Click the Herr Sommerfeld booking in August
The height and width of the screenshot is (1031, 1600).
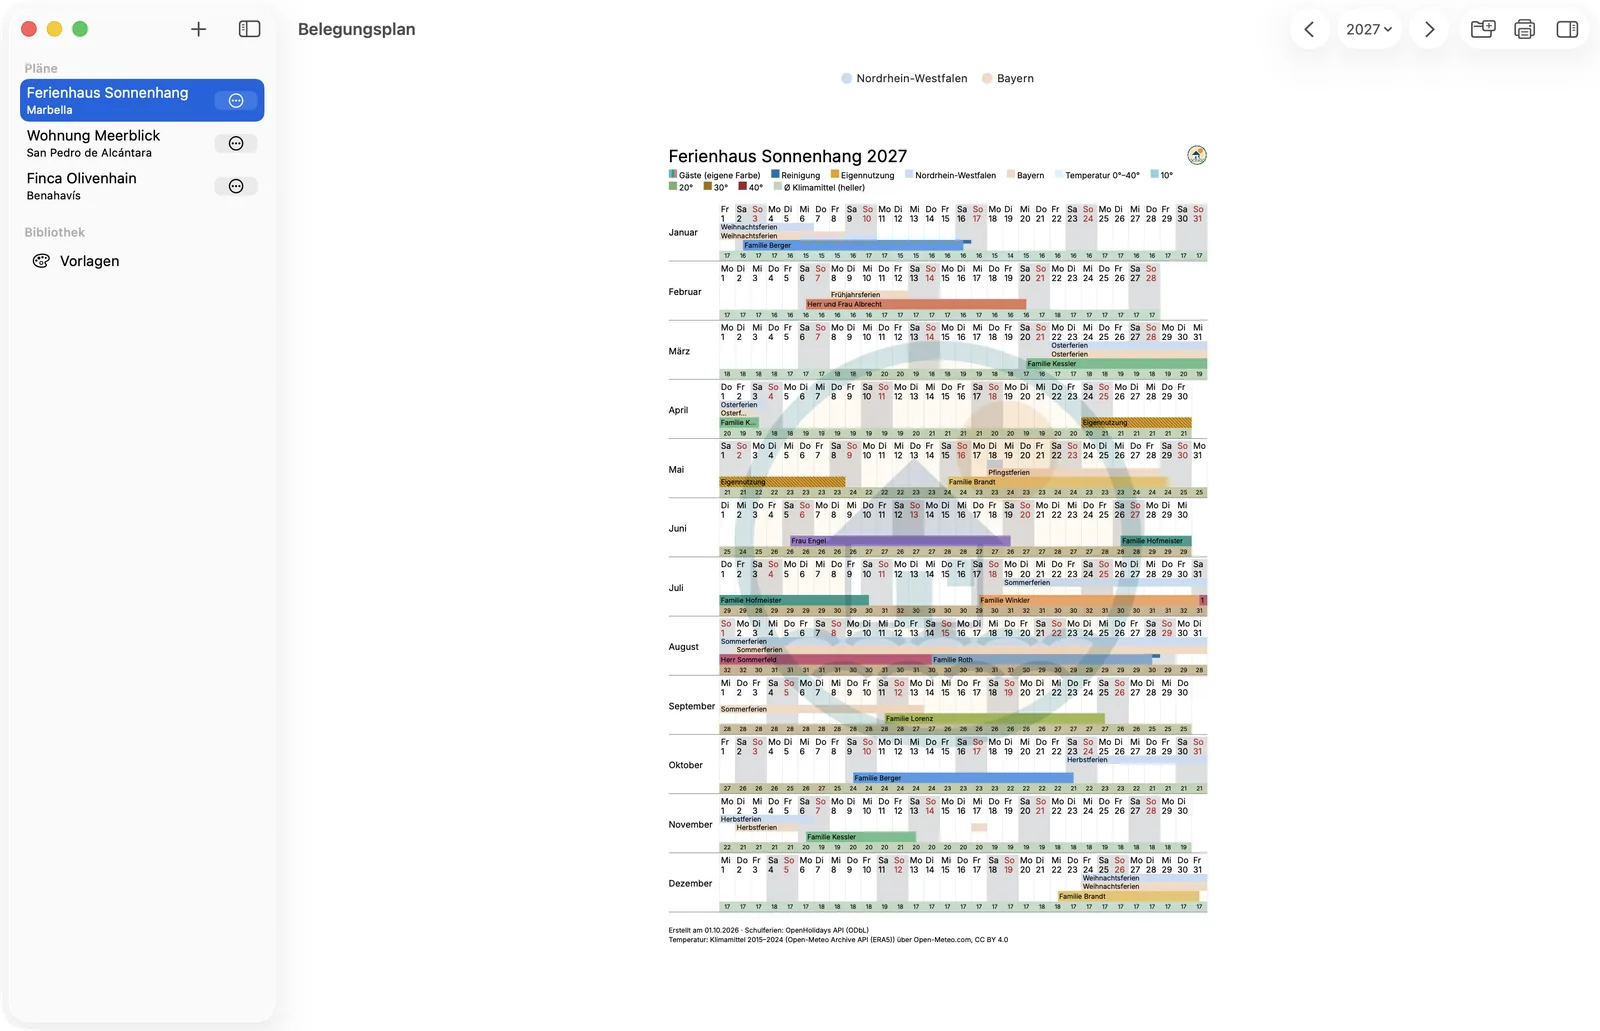click(x=825, y=660)
